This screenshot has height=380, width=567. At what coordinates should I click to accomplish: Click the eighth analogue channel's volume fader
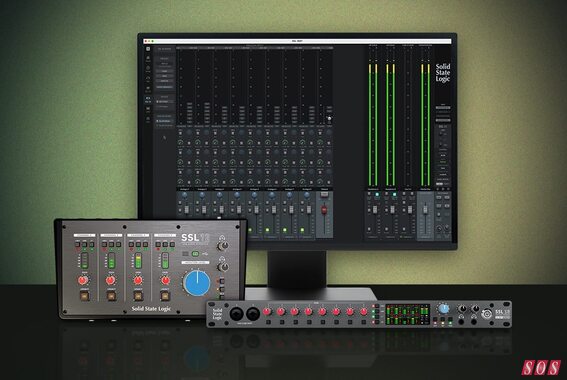click(x=309, y=209)
